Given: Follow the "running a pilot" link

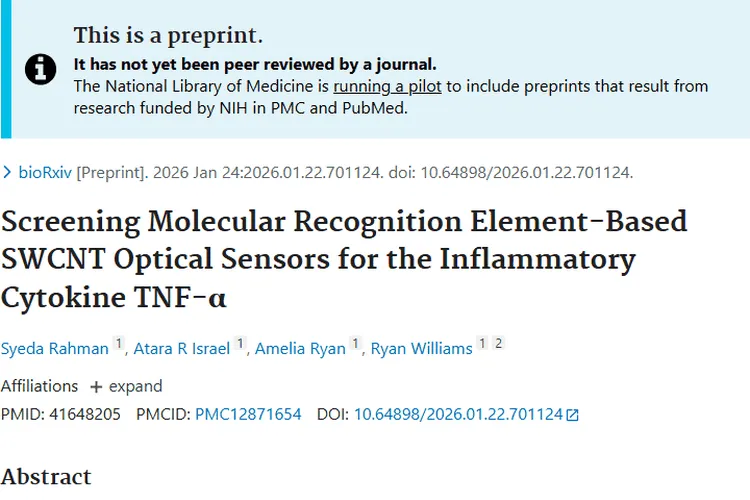Looking at the screenshot, I should pos(387,86).
